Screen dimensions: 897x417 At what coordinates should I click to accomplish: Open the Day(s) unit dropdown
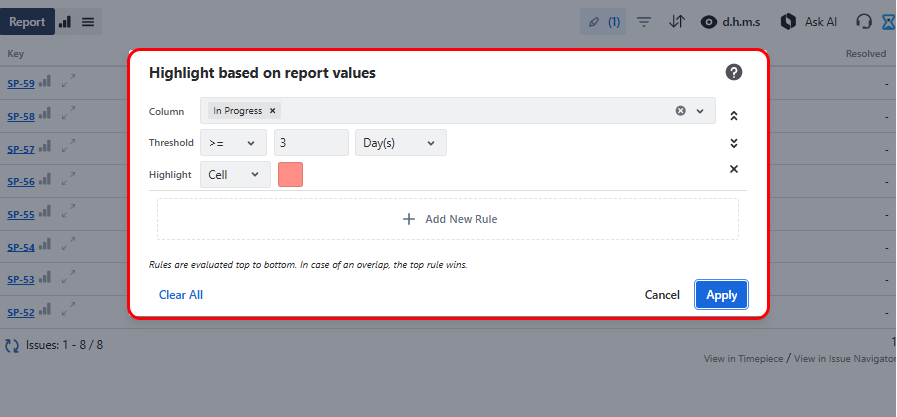[400, 143]
